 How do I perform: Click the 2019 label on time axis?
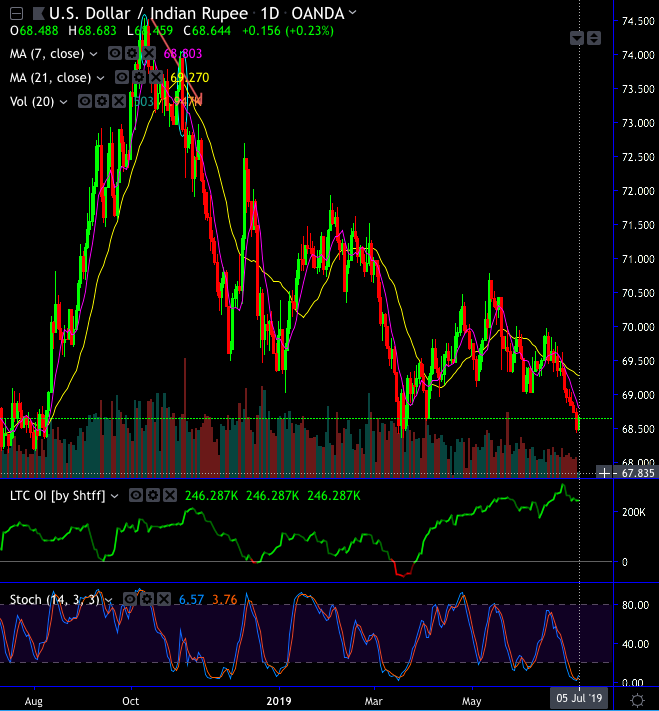pos(278,701)
